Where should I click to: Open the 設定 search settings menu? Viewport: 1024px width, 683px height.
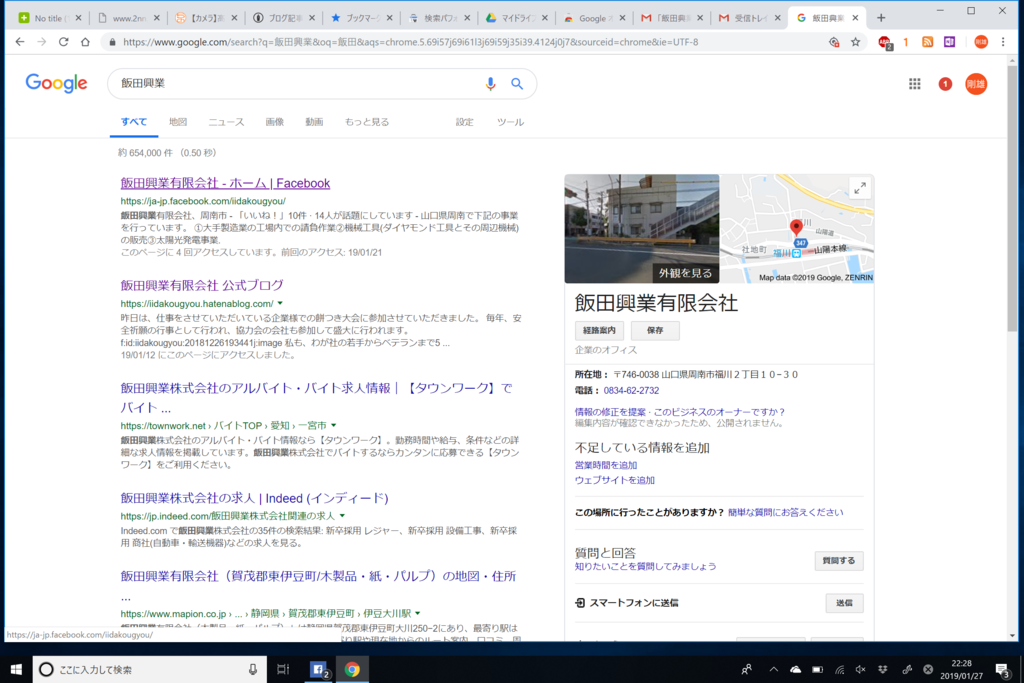pos(464,122)
